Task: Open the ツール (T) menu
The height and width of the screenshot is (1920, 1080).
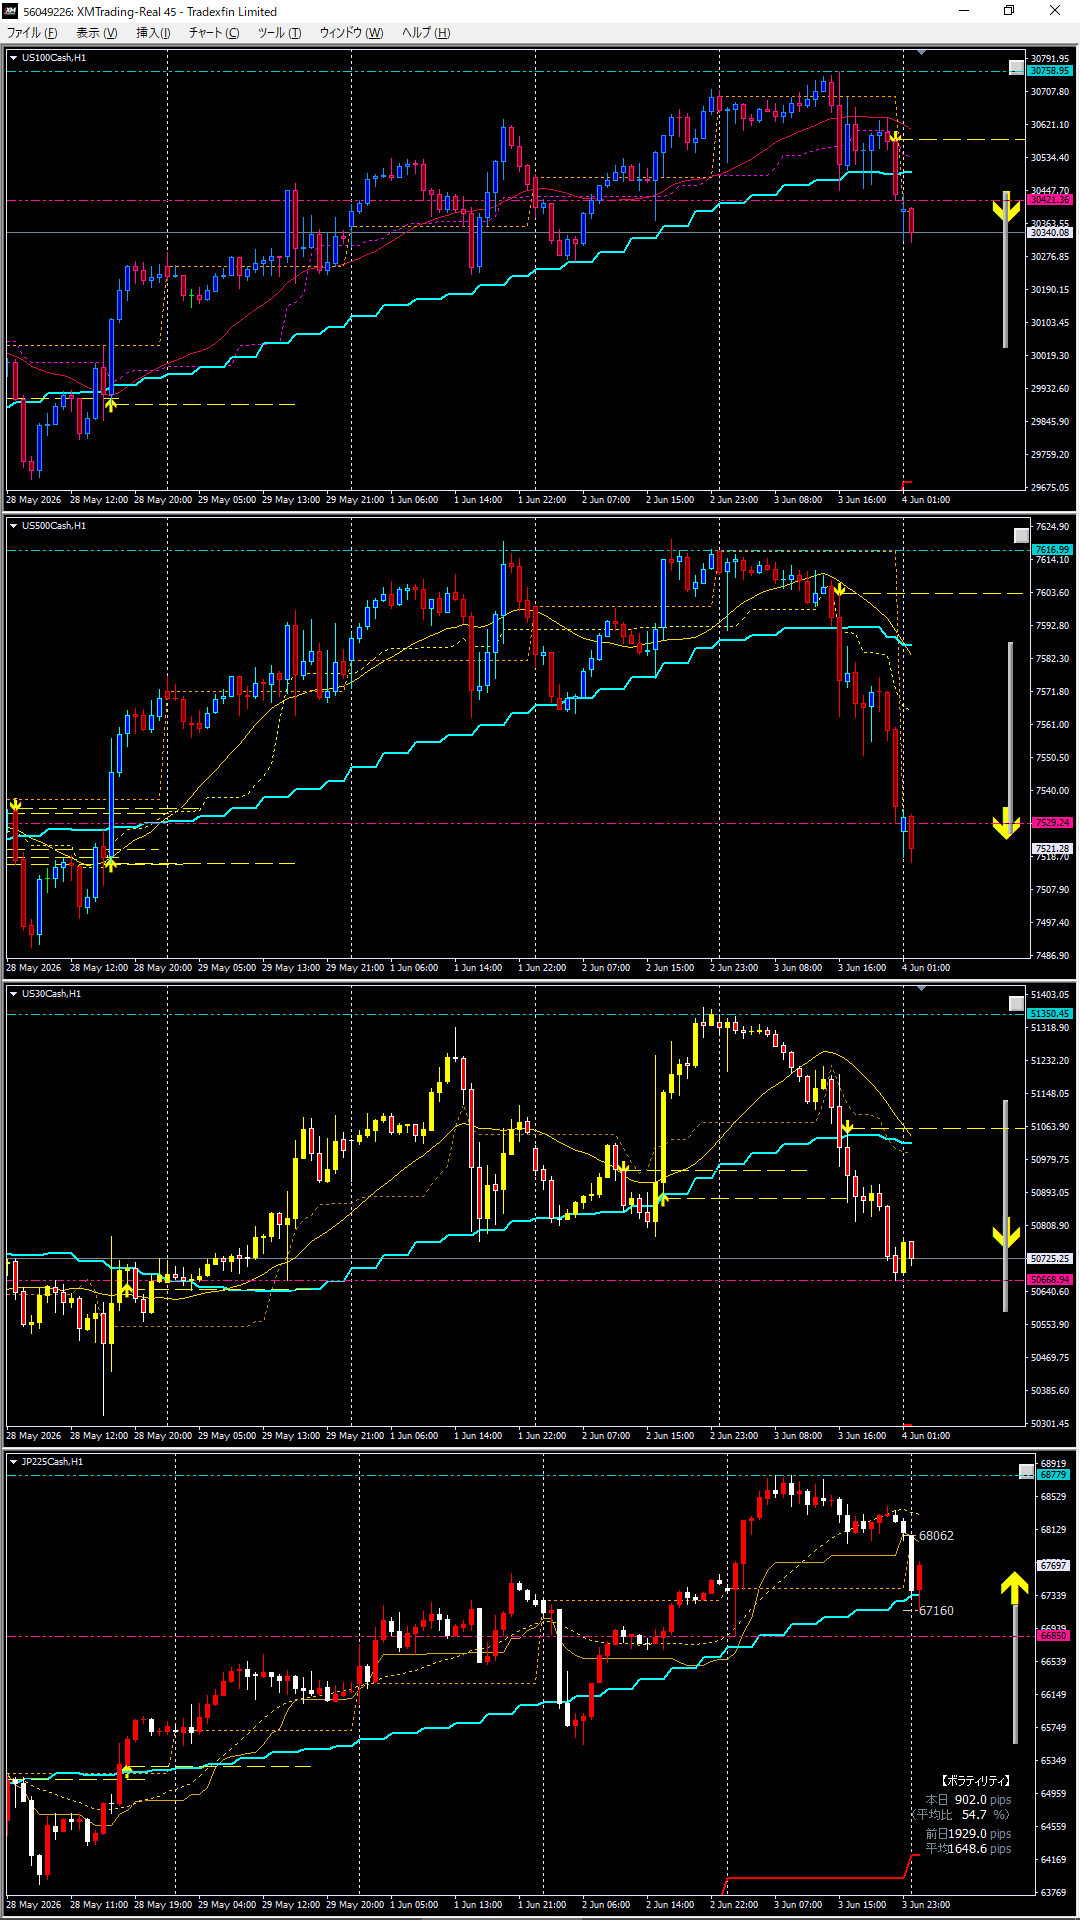Action: coord(279,33)
